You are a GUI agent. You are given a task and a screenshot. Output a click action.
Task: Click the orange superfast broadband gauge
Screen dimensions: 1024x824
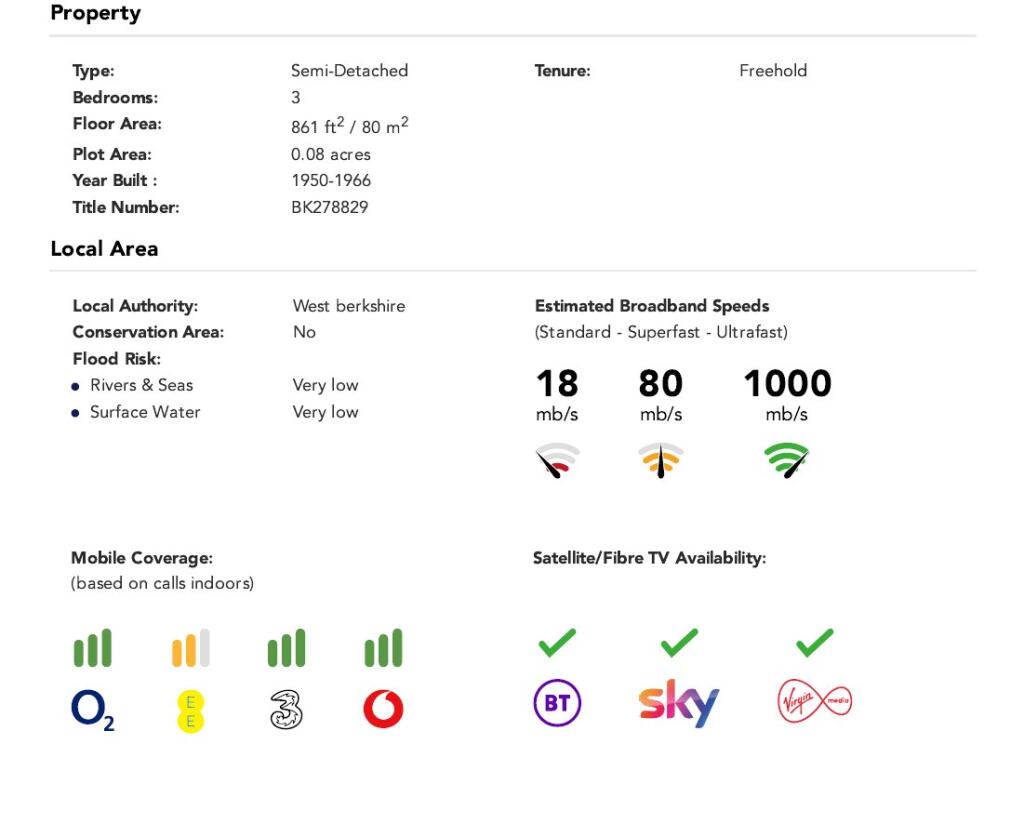tap(660, 461)
